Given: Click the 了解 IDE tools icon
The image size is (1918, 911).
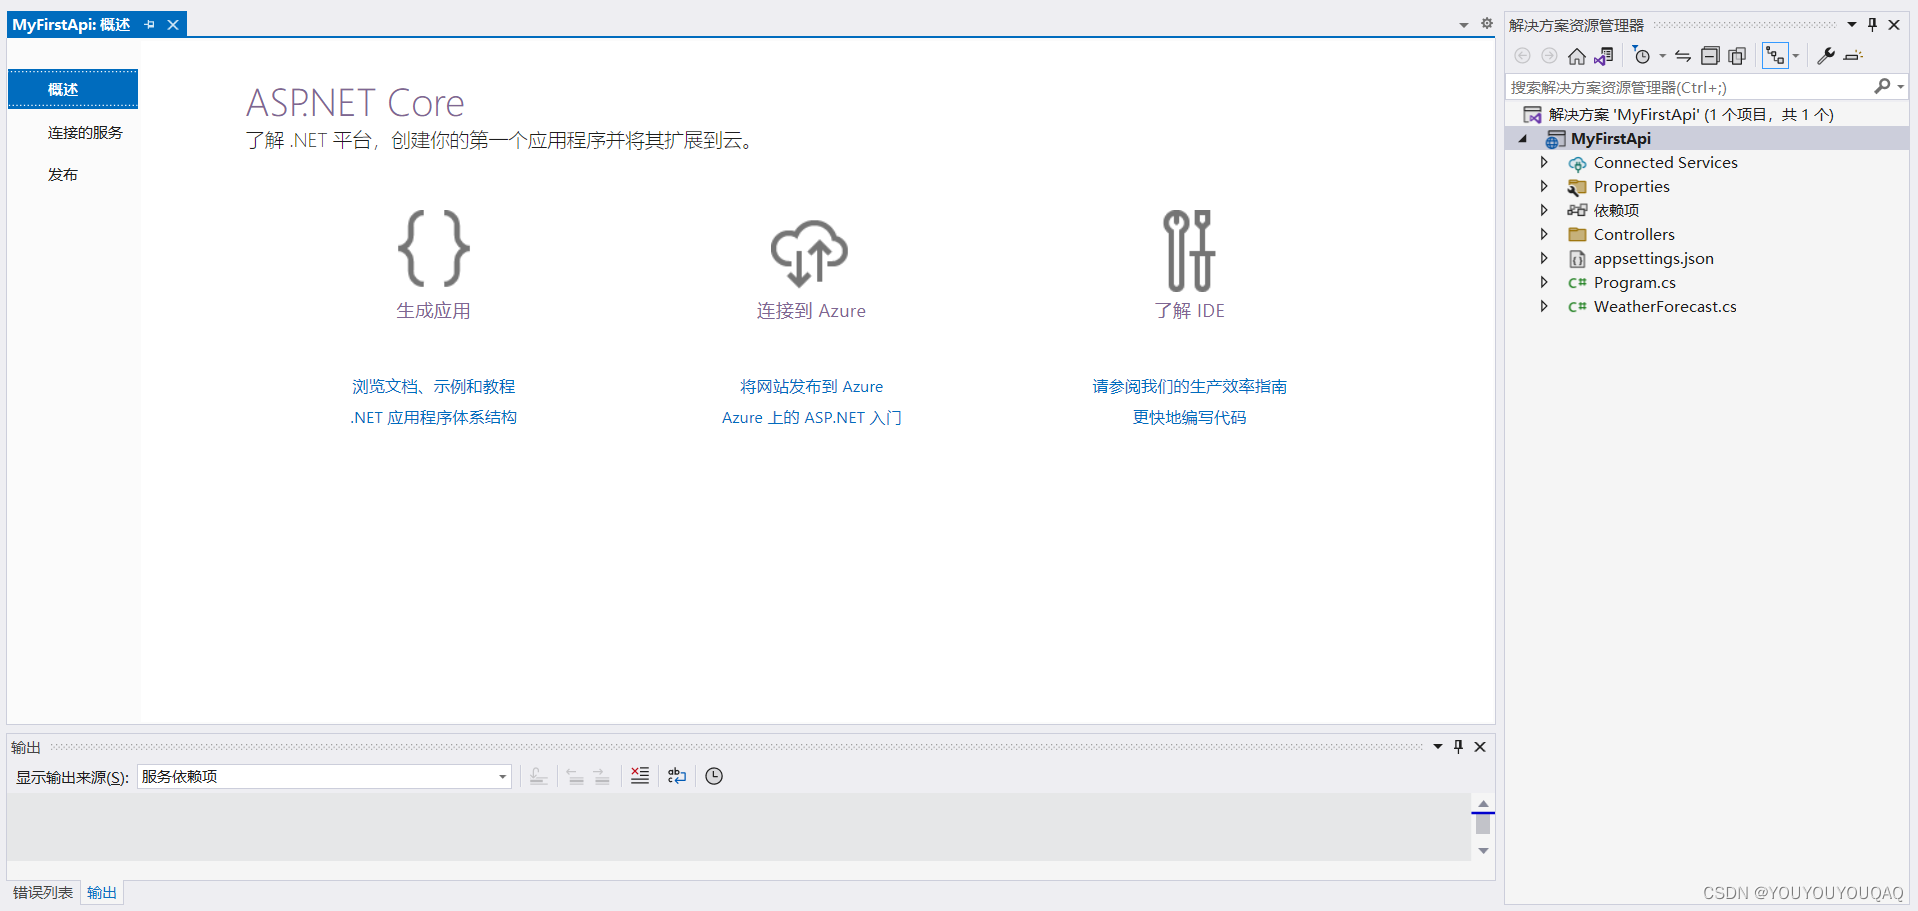Looking at the screenshot, I should (x=1189, y=250).
